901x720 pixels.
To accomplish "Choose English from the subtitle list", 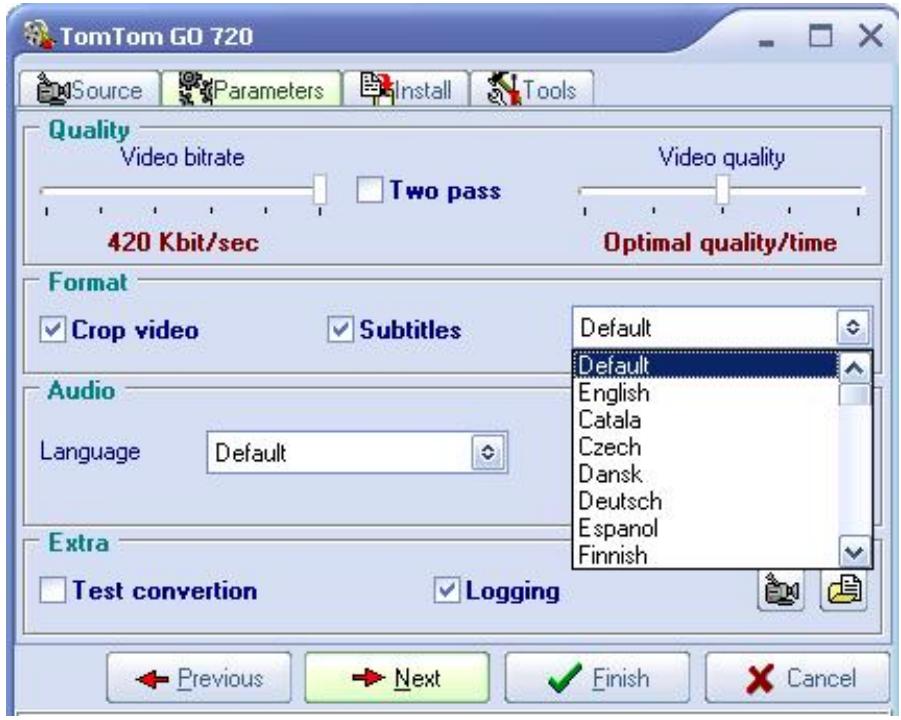I will (706, 393).
